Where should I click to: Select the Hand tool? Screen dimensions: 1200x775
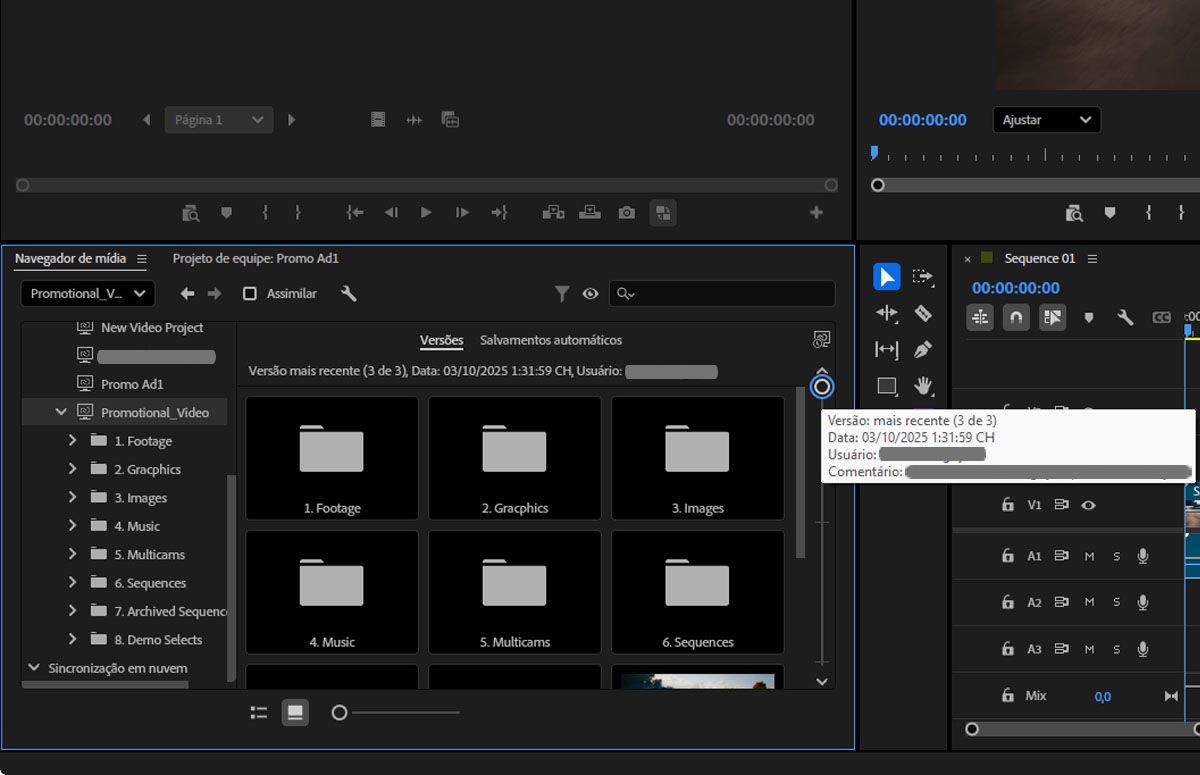click(x=924, y=385)
